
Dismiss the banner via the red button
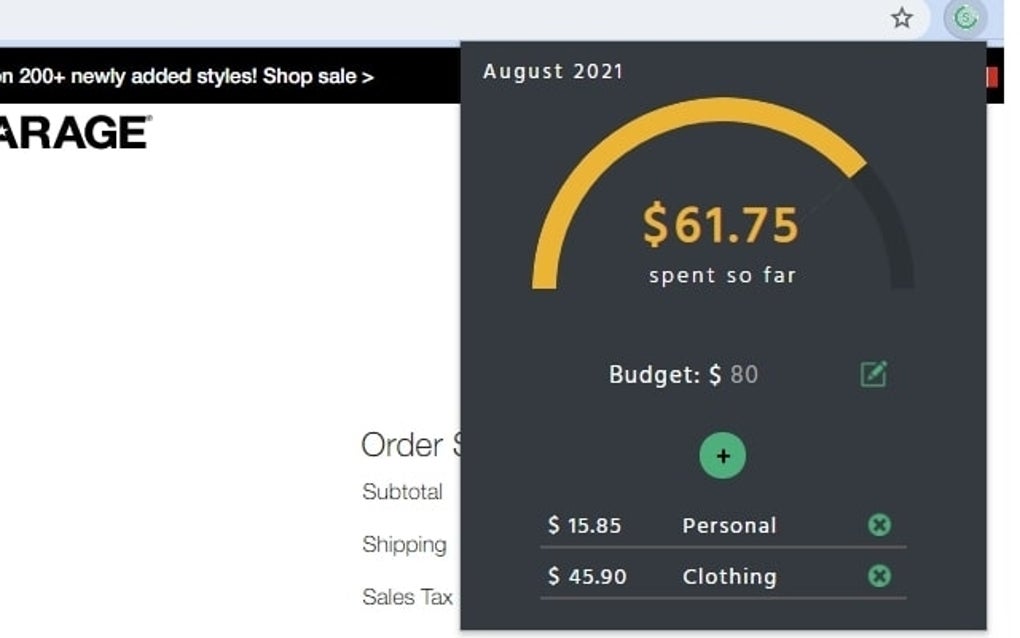993,75
